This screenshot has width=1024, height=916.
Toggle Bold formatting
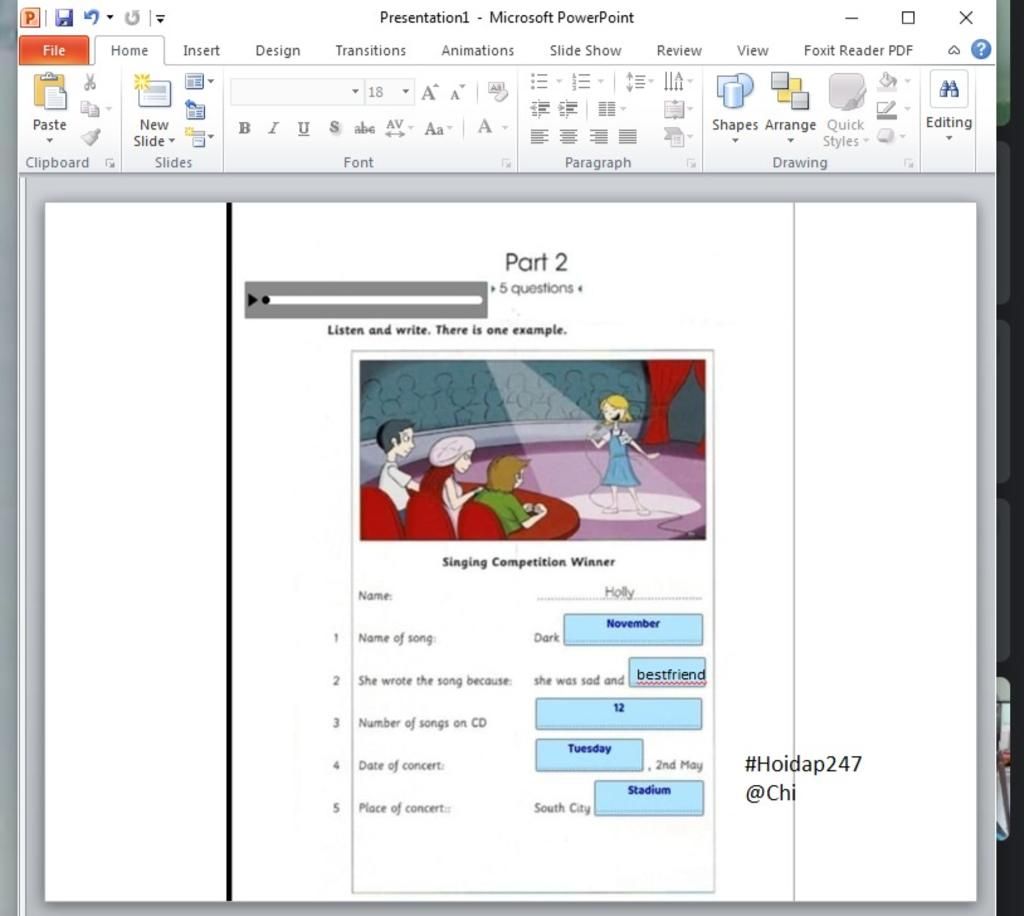pos(245,128)
